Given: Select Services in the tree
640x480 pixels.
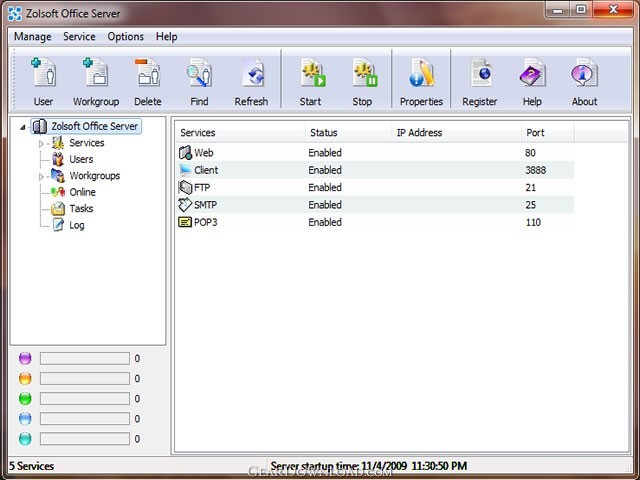Looking at the screenshot, I should point(87,142).
